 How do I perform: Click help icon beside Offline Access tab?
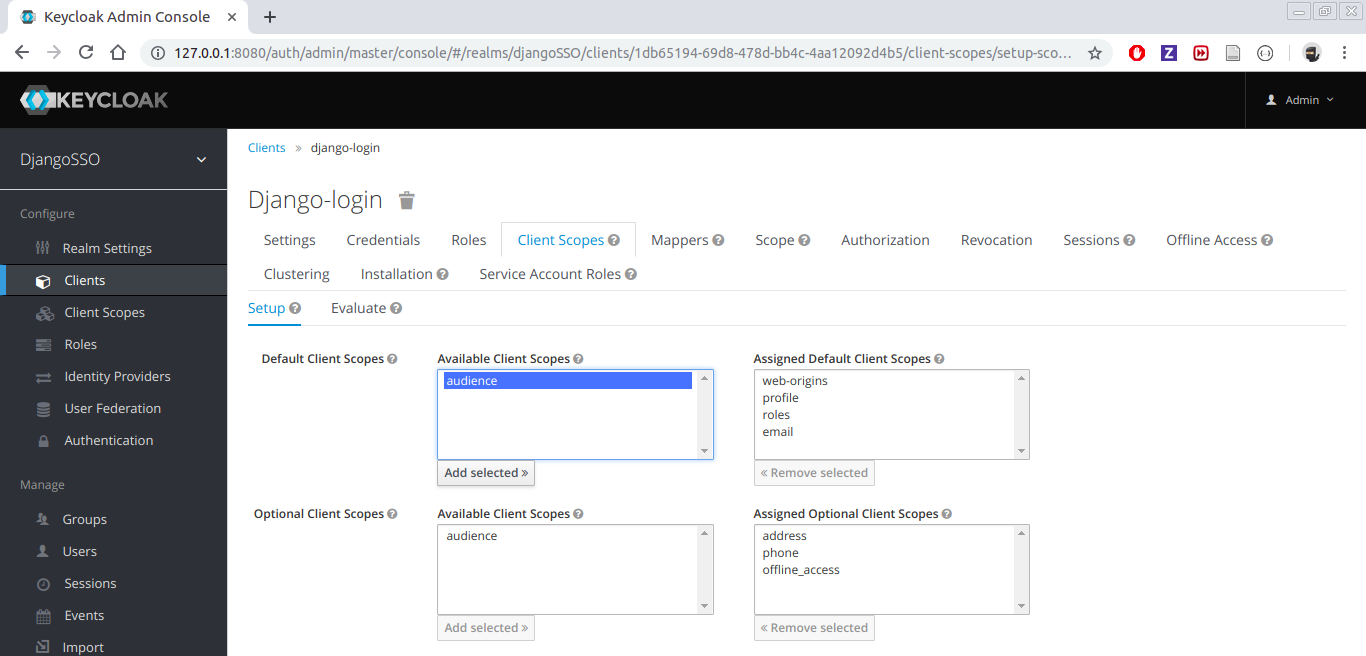click(x=1267, y=240)
